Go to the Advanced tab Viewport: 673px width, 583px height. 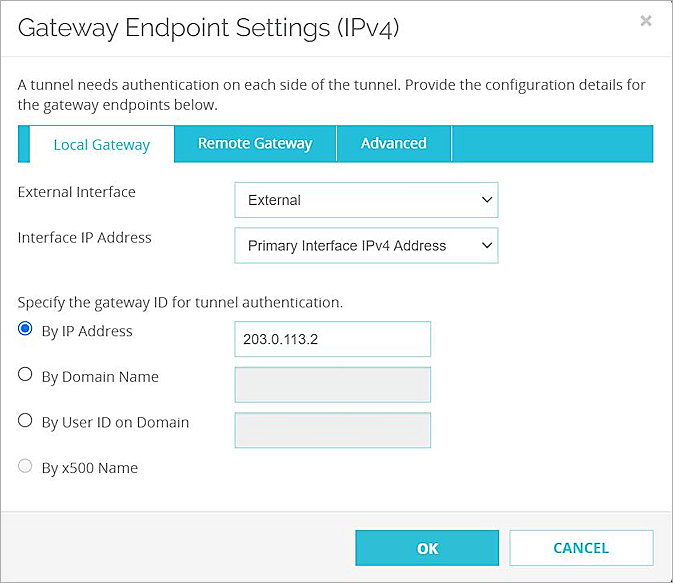[393, 144]
